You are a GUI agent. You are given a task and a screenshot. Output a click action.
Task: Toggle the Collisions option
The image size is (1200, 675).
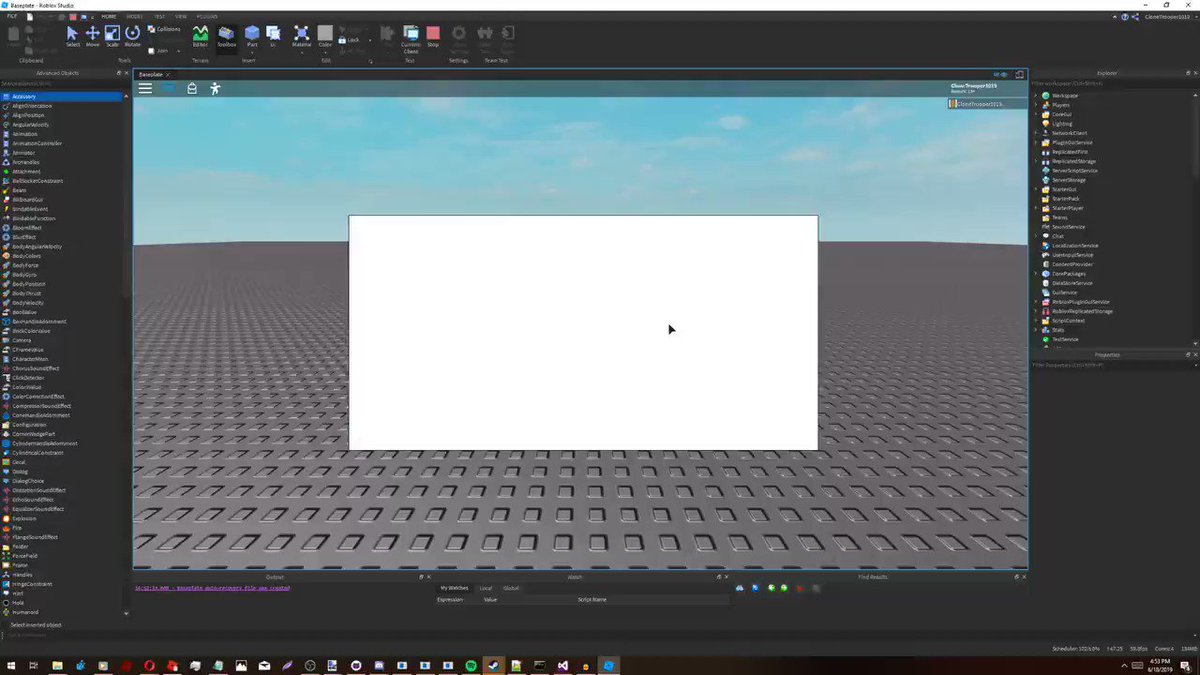(164, 29)
